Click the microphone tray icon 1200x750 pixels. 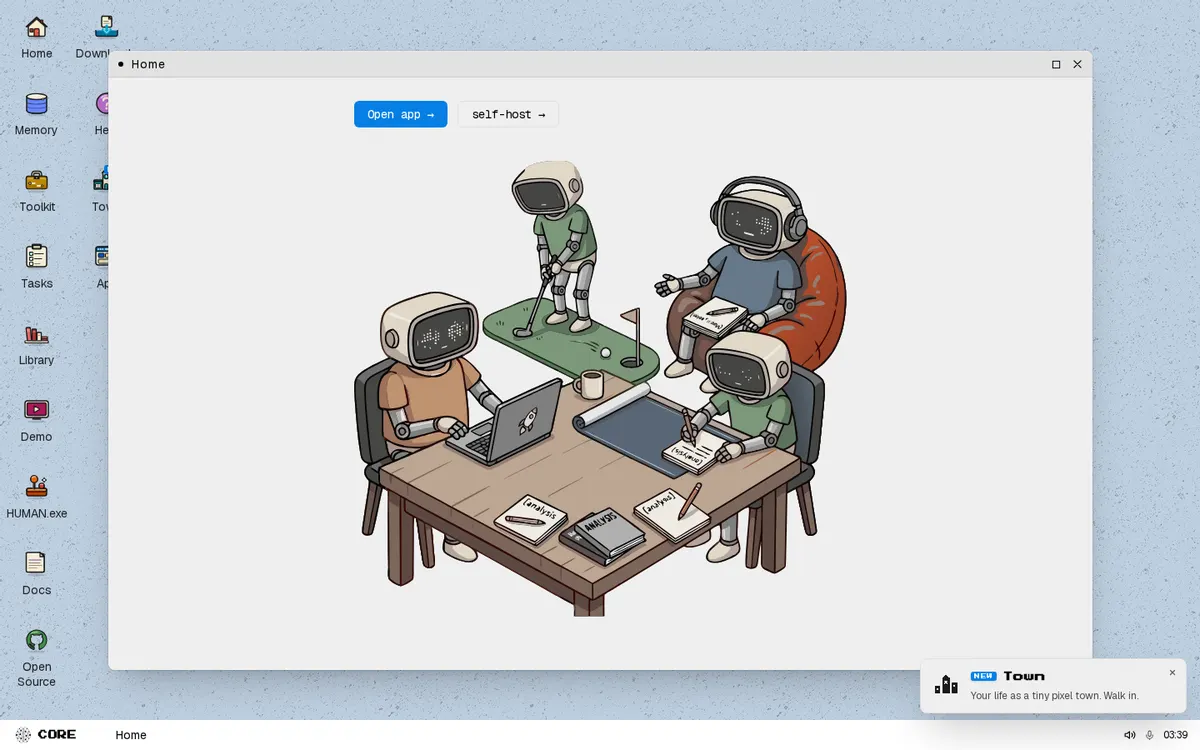1149,735
